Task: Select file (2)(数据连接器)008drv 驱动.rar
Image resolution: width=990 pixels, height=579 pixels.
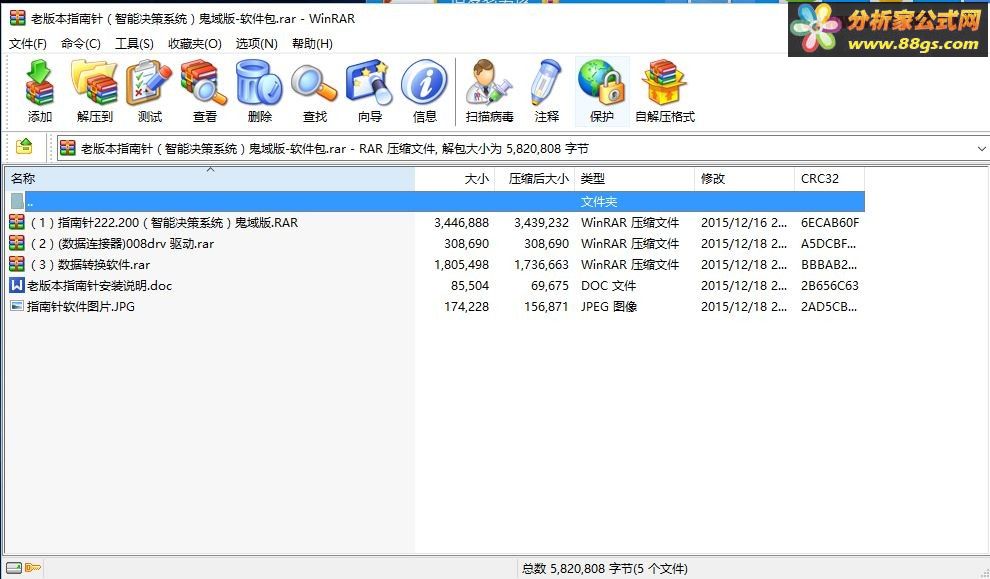Action: click(x=122, y=243)
